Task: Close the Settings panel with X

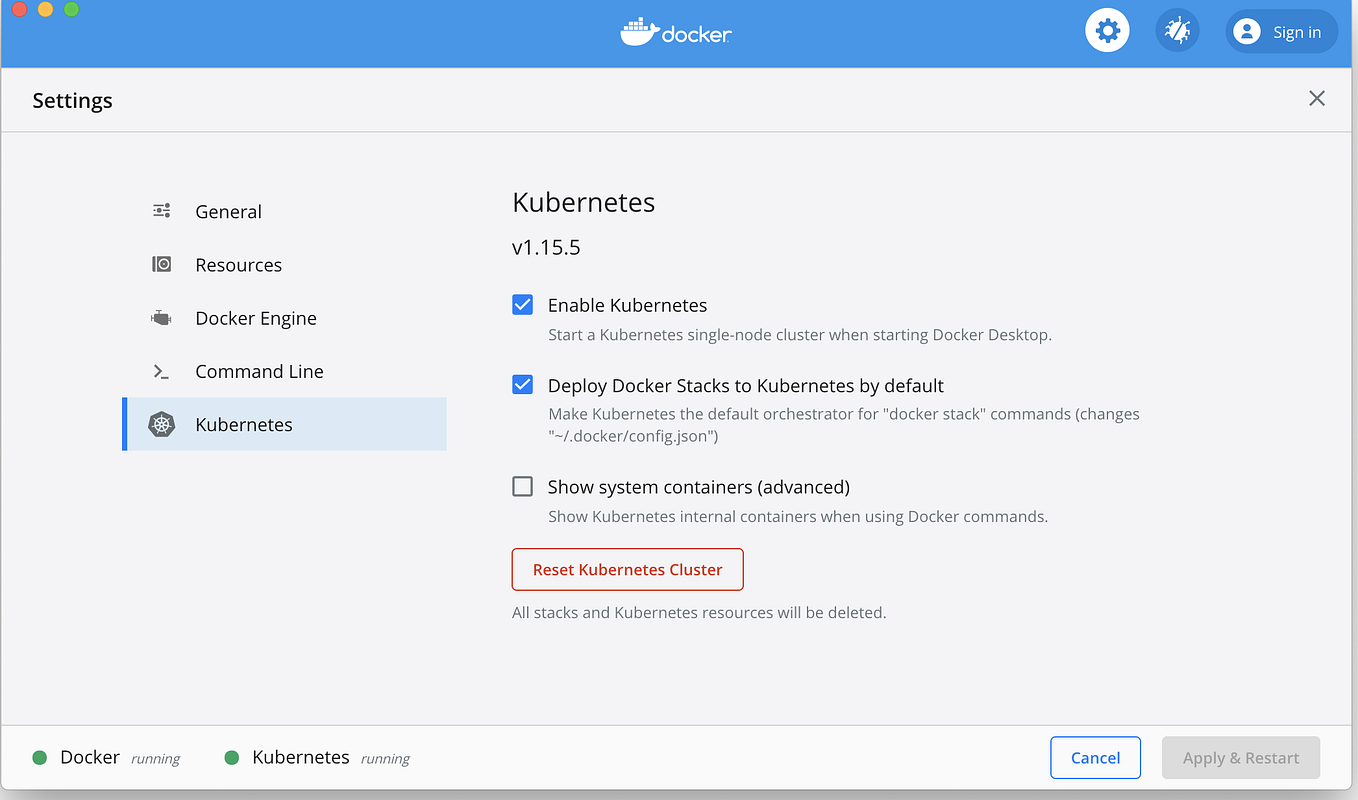Action: point(1317,98)
